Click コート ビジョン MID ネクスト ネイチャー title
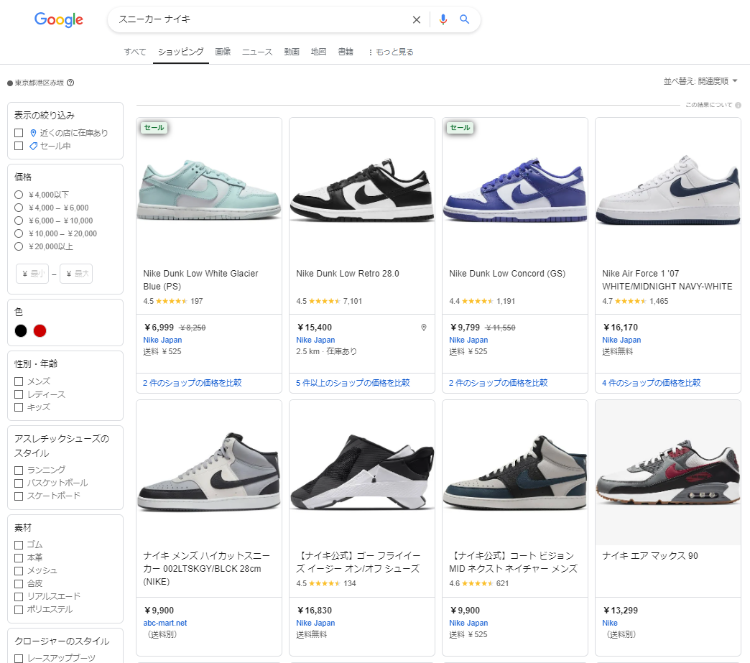Screen dimensions: 750x663 513,562
